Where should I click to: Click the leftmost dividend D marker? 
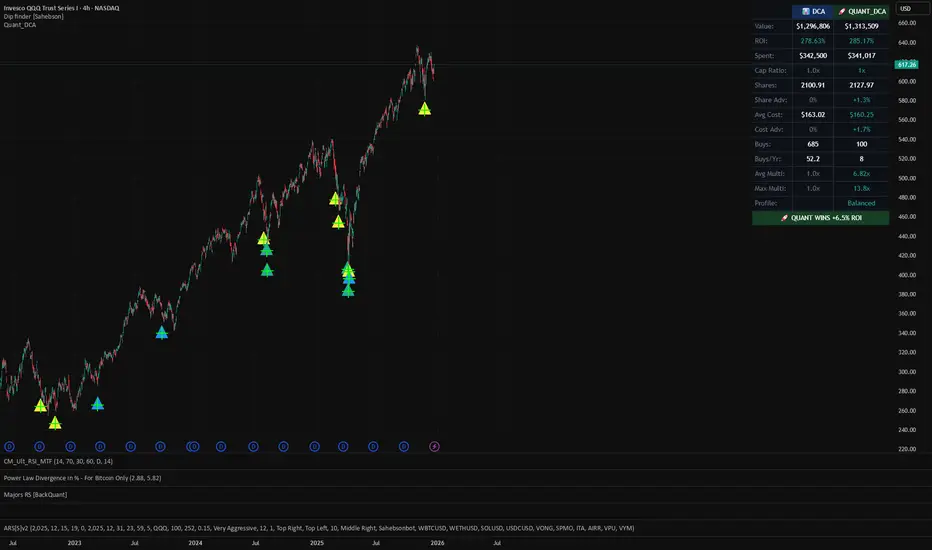point(9,447)
